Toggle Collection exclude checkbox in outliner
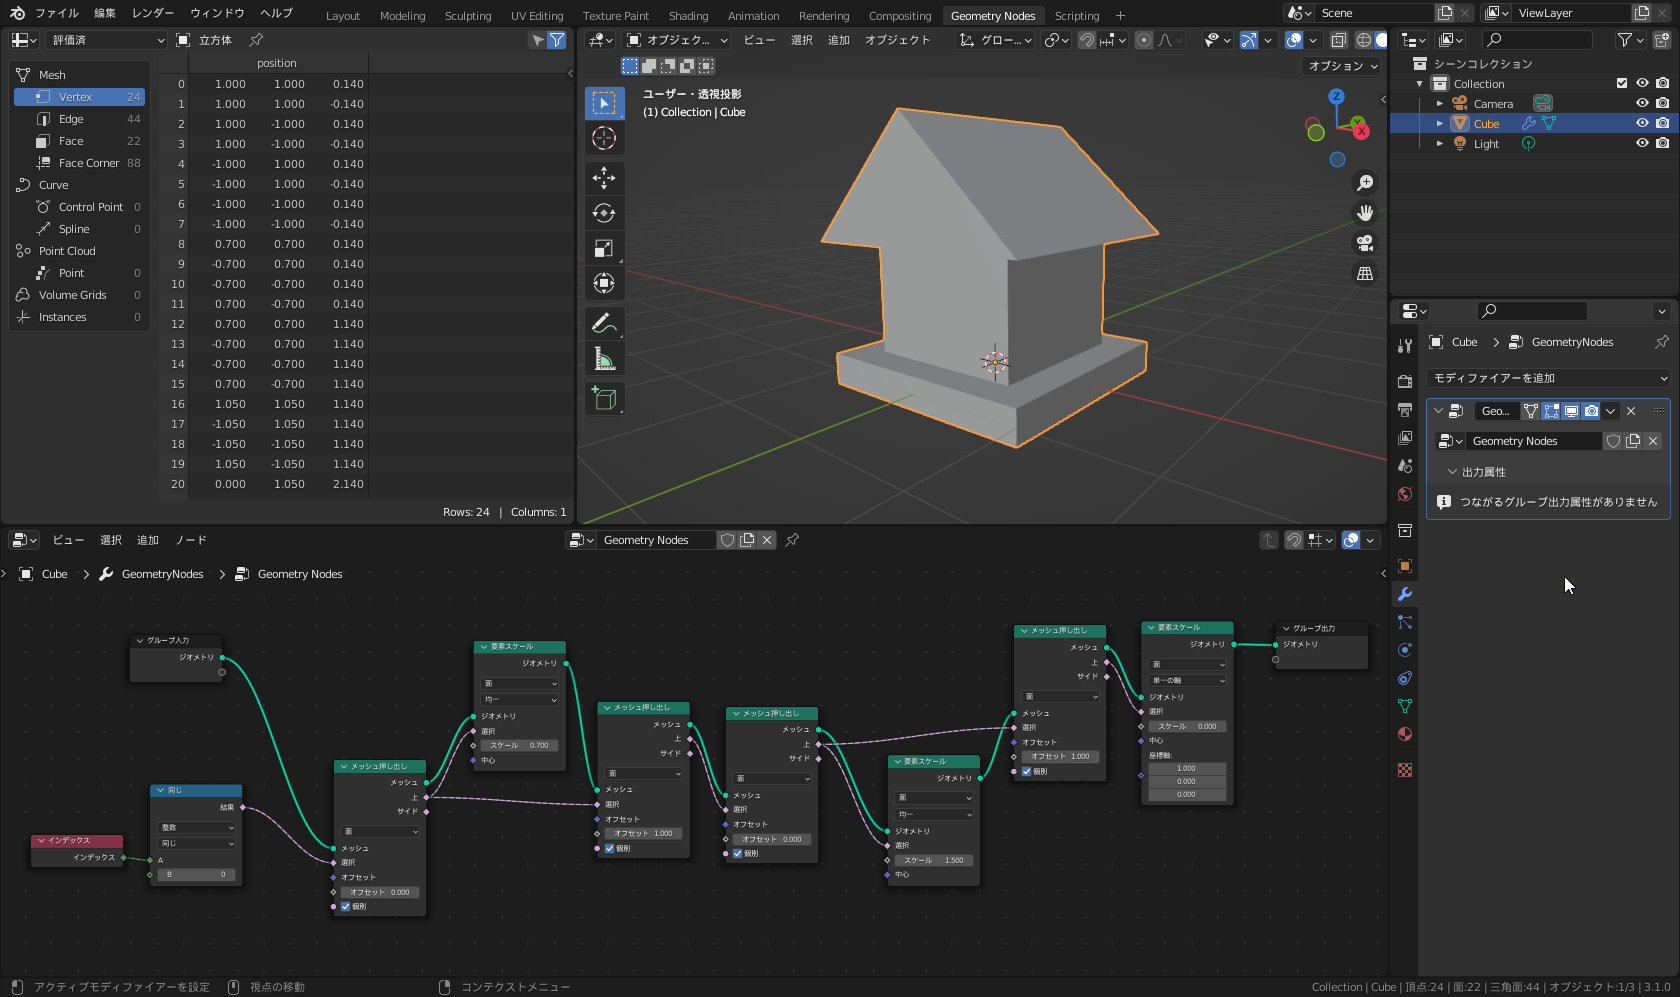 tap(1622, 83)
